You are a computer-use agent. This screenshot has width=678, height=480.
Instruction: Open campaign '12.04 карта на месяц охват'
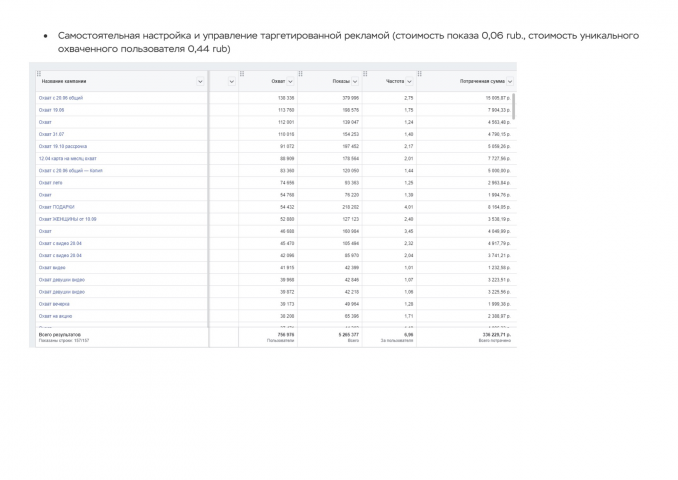(67, 159)
